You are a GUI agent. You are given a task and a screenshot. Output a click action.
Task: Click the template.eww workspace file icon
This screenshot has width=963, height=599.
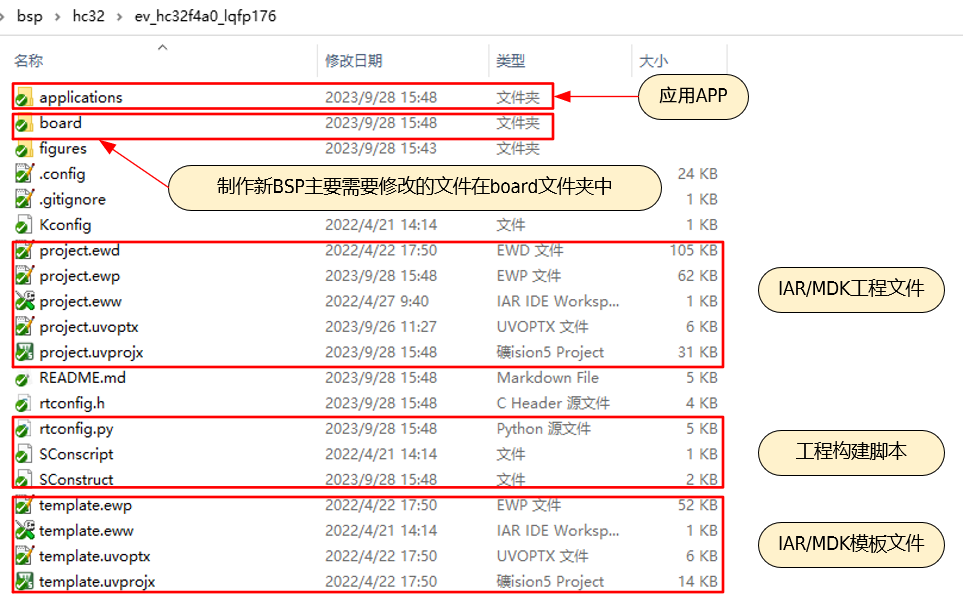click(x=25, y=530)
